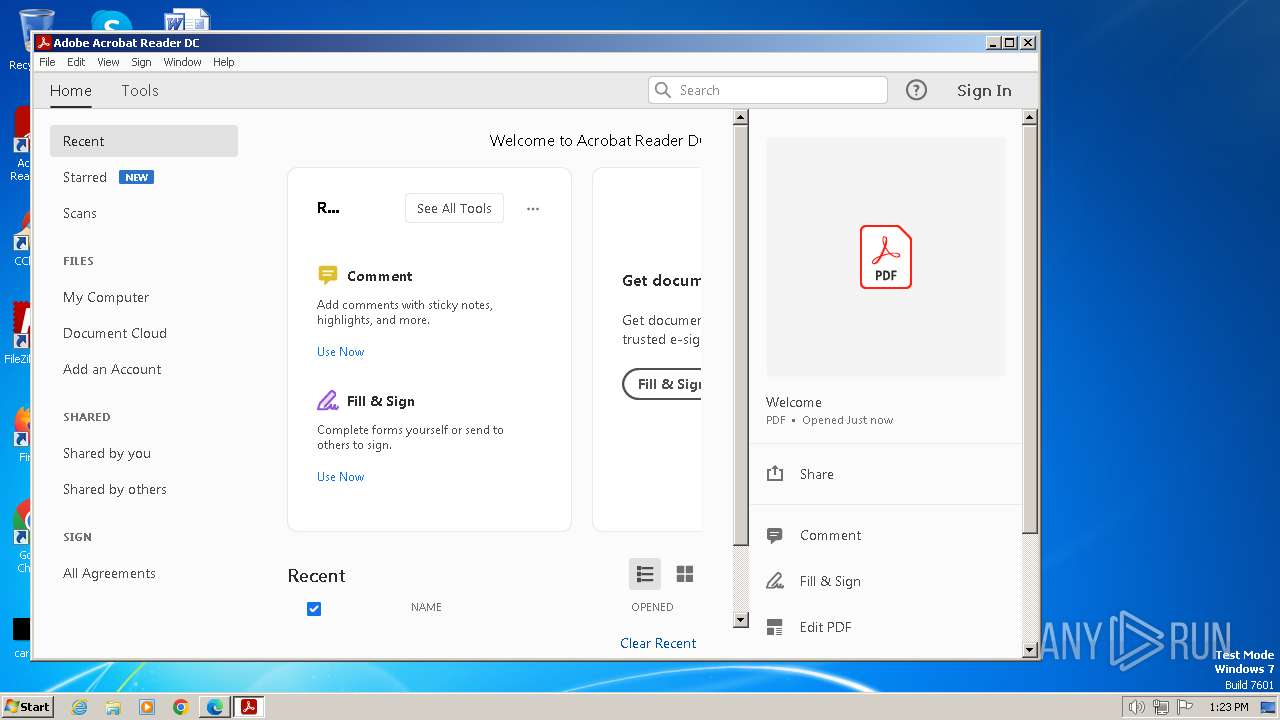Open the media player taskbar icon
The width and height of the screenshot is (1280, 720).
click(147, 707)
